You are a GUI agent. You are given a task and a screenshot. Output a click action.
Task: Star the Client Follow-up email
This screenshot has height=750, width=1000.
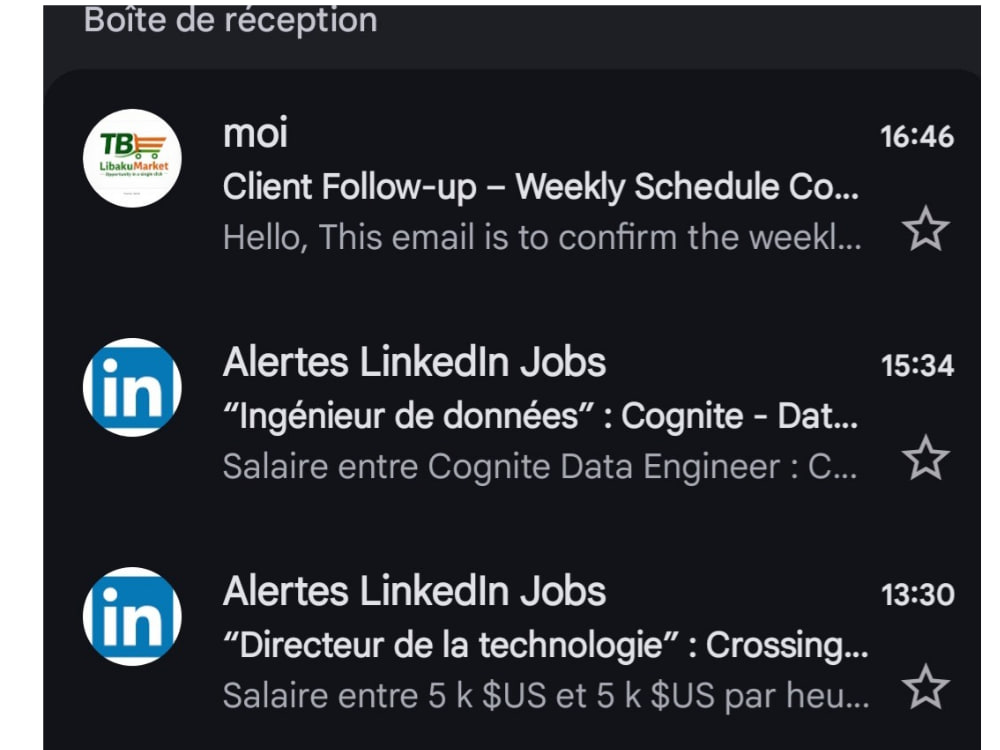click(x=925, y=228)
